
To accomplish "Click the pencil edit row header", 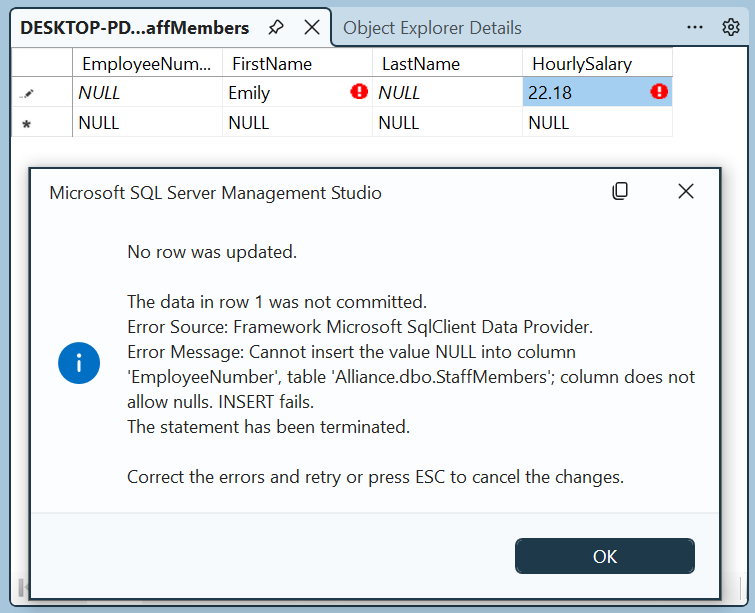I will tap(42, 92).
